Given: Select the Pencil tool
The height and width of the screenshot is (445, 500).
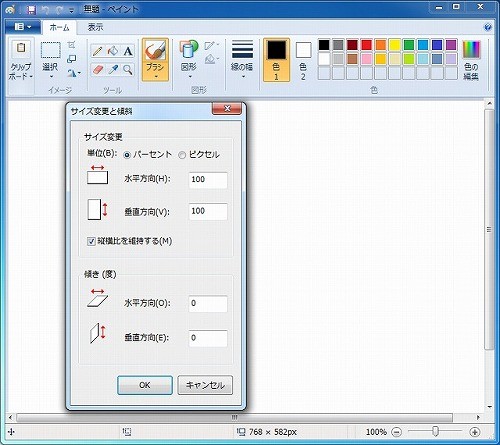Looking at the screenshot, I should 97,51.
